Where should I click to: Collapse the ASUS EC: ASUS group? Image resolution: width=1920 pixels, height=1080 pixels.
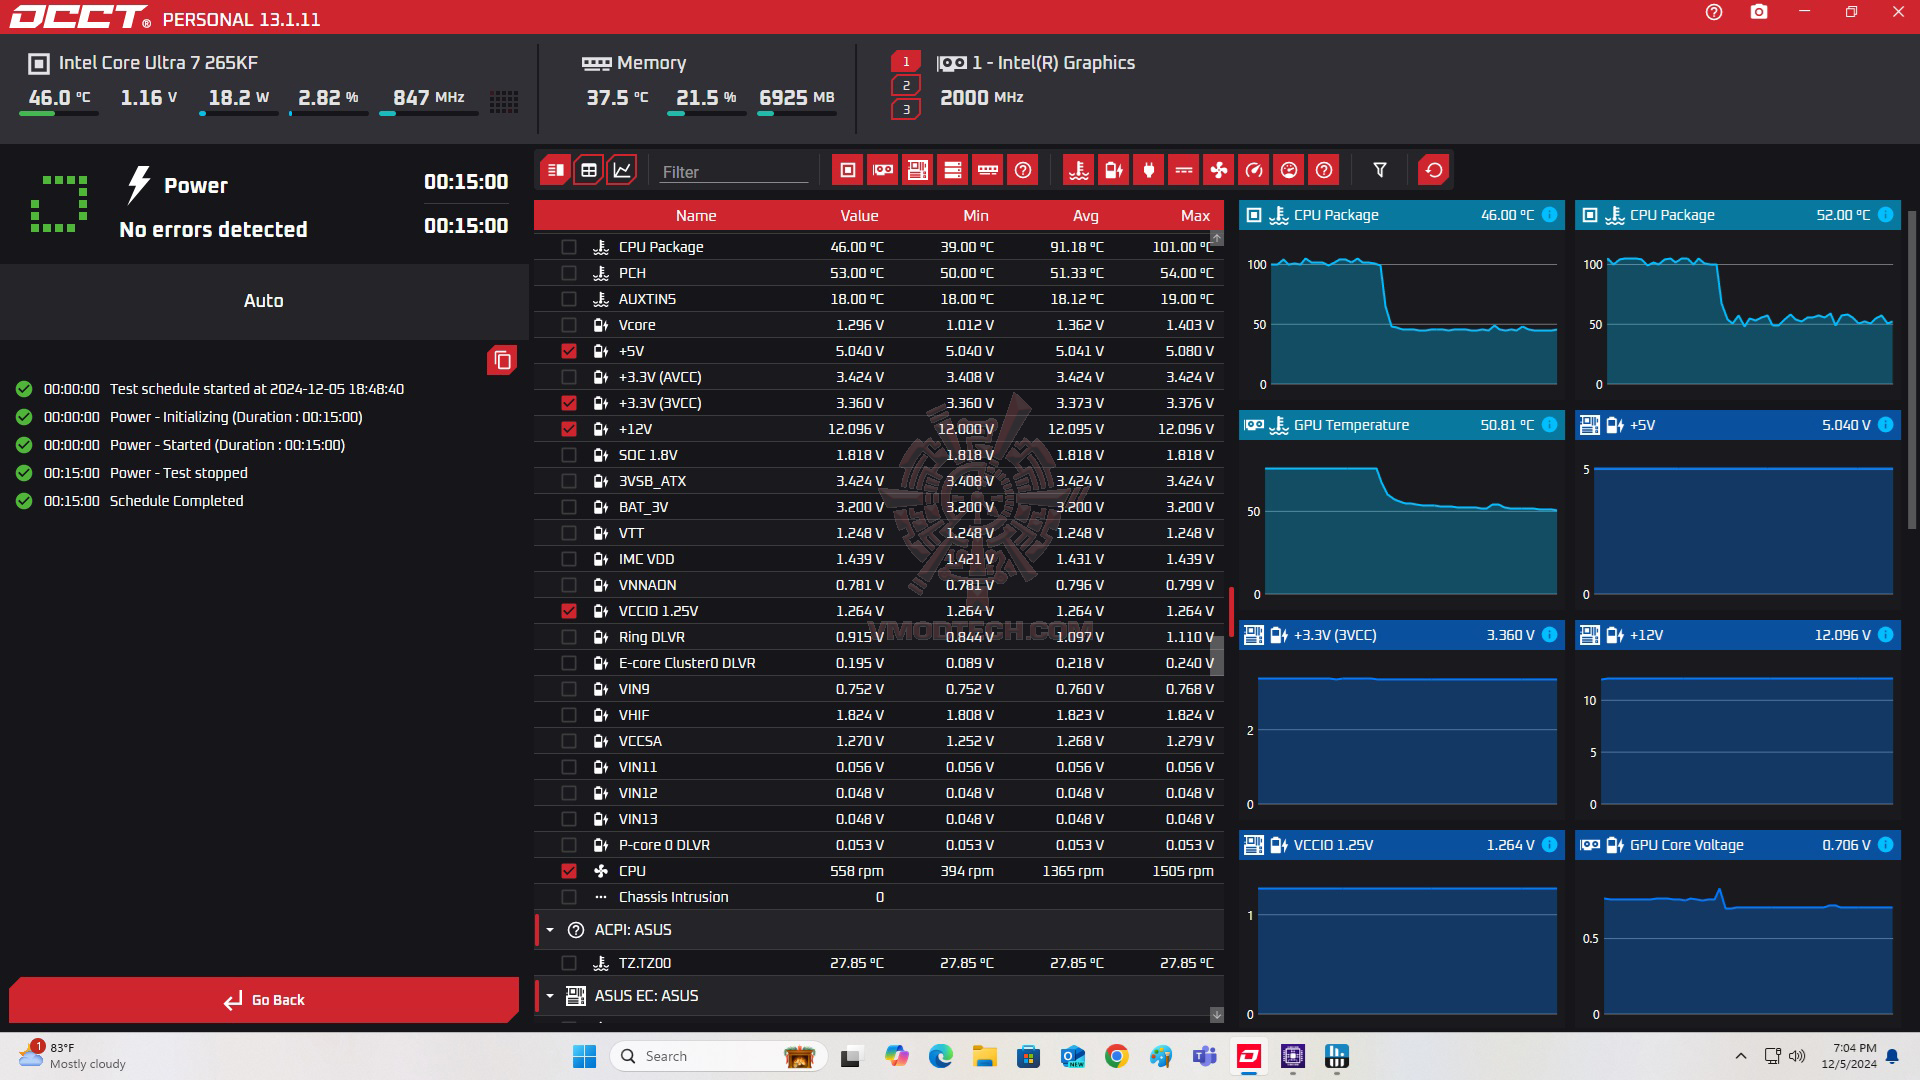point(550,996)
